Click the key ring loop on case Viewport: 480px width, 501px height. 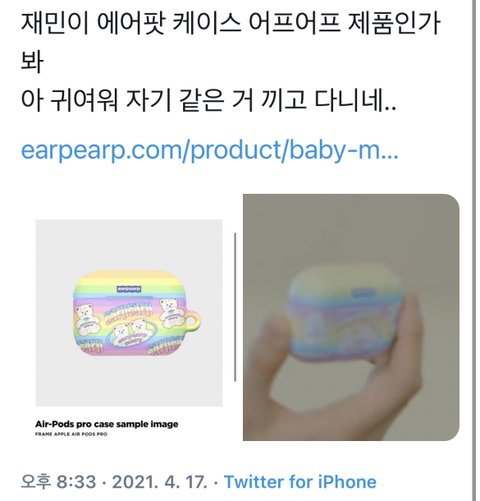193,321
